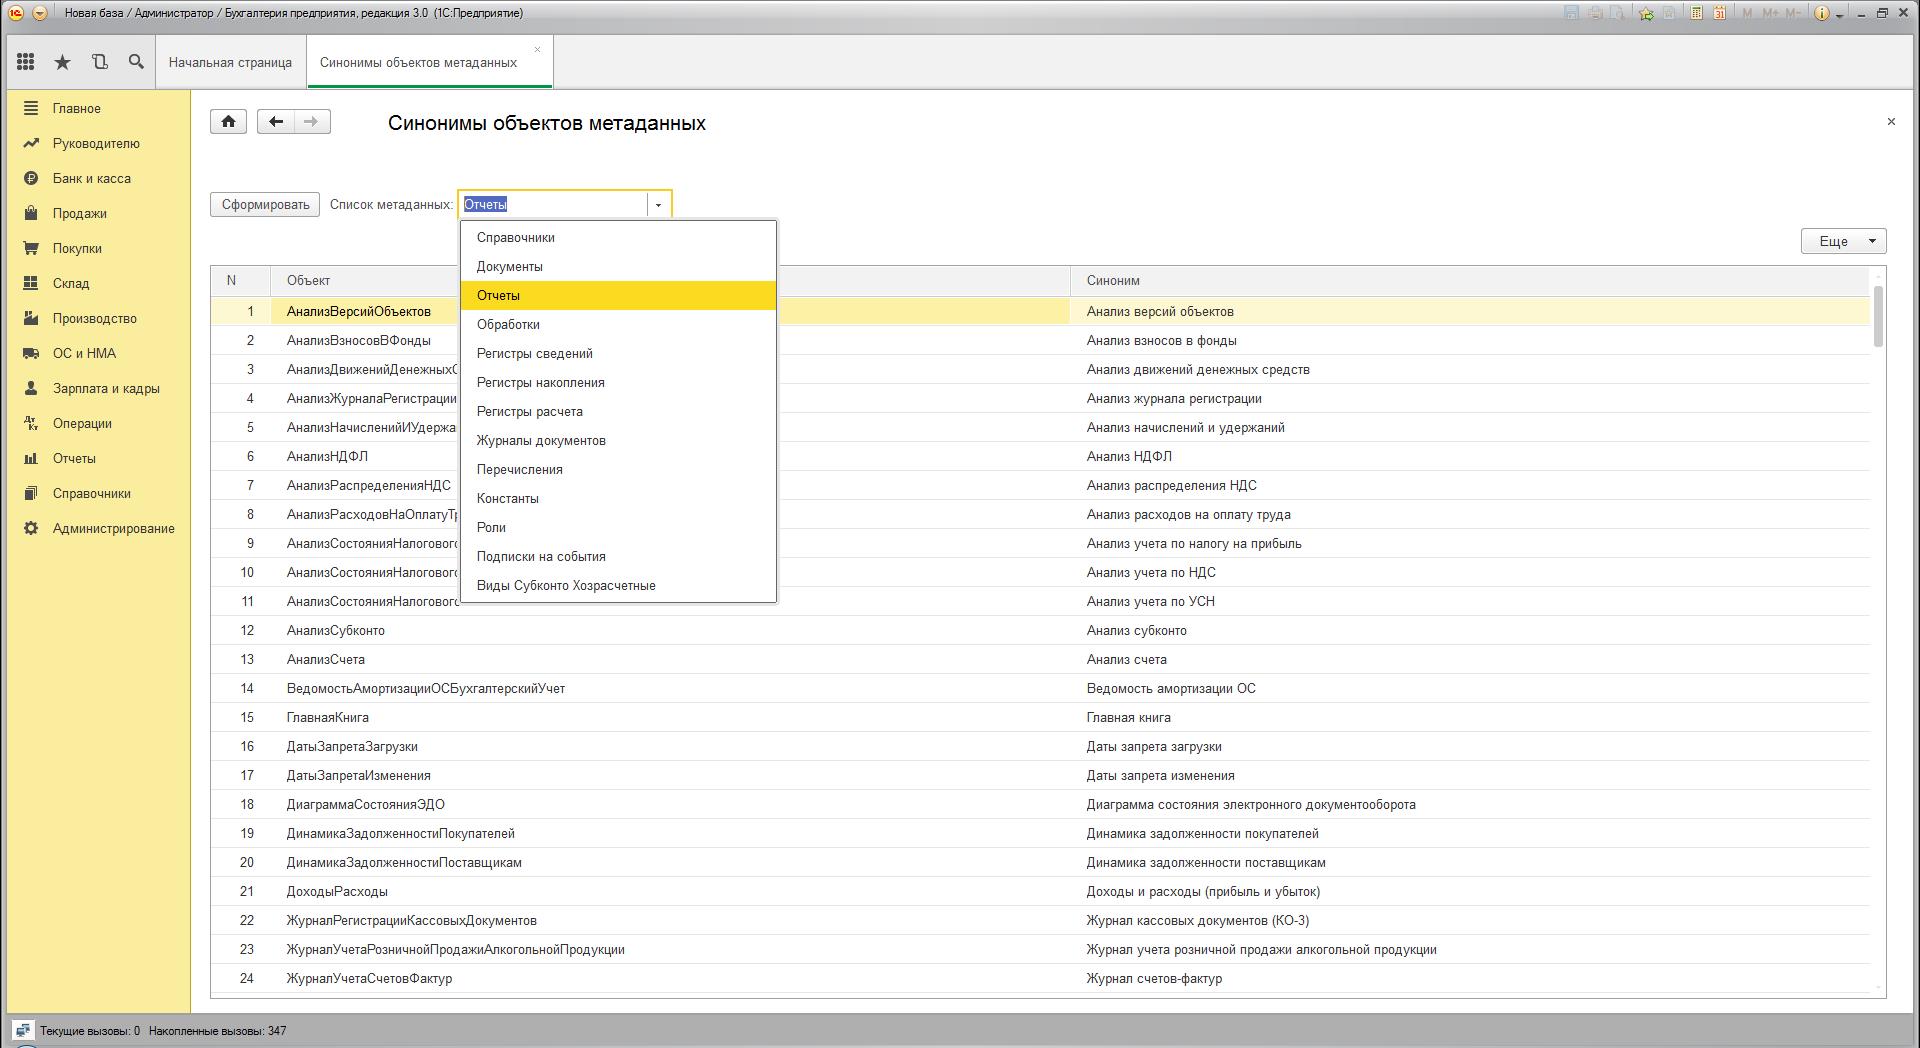Select Подписки на события in the dropdown
Screen dimensions: 1920x1048
[x=618, y=556]
